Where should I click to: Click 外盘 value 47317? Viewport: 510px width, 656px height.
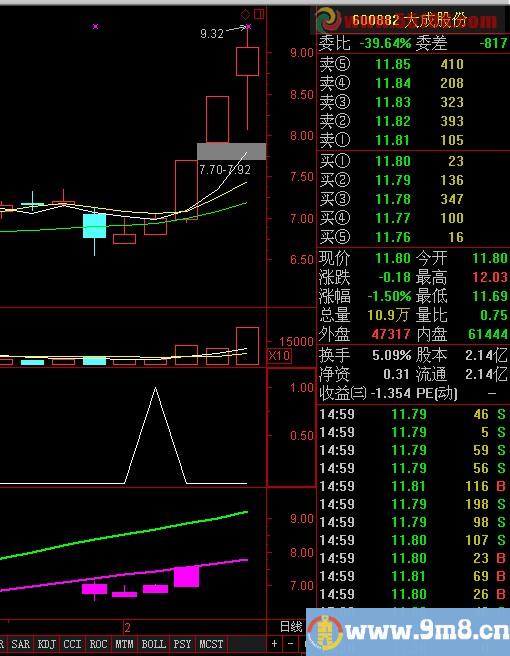click(x=391, y=334)
